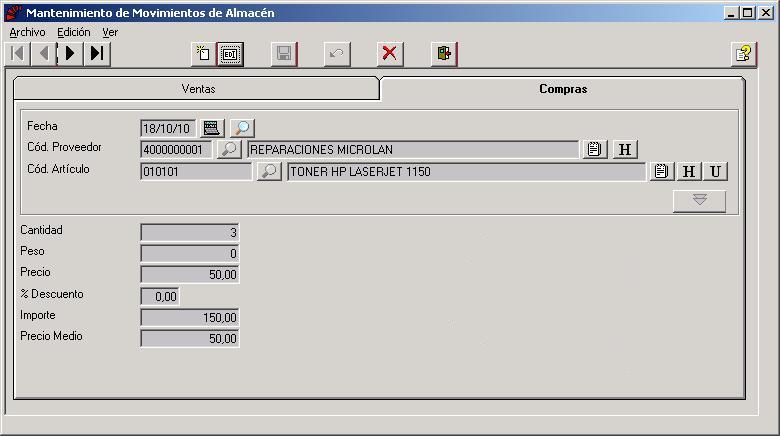Click provider name field REPARACIONES MICROLAN

[x=413, y=150]
